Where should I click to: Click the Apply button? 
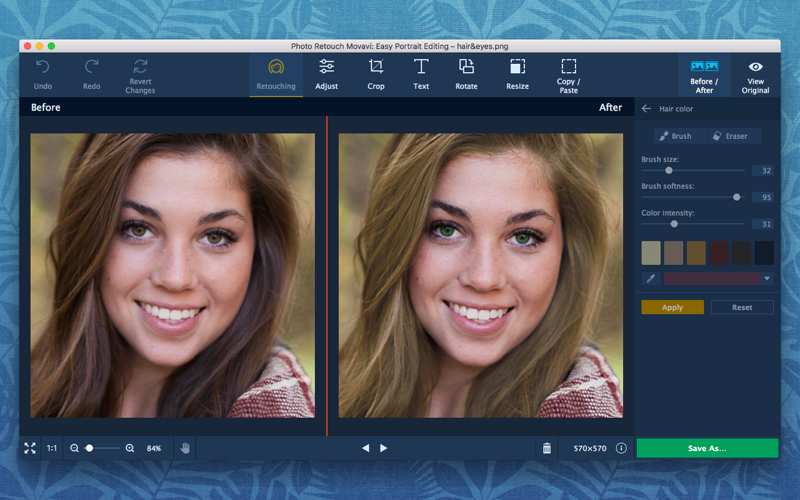[672, 307]
